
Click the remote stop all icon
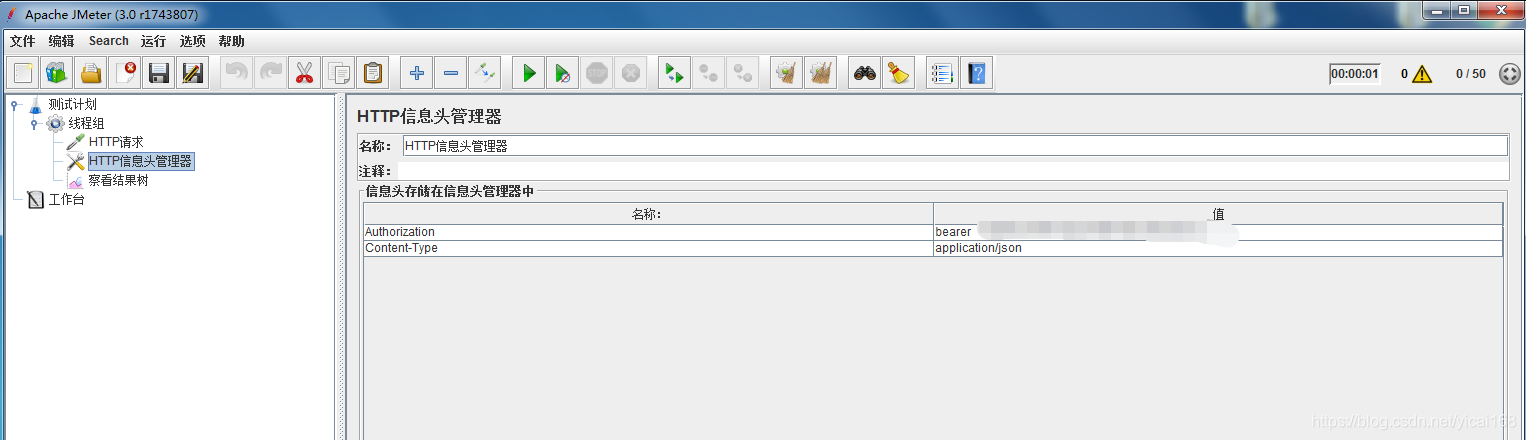click(709, 73)
